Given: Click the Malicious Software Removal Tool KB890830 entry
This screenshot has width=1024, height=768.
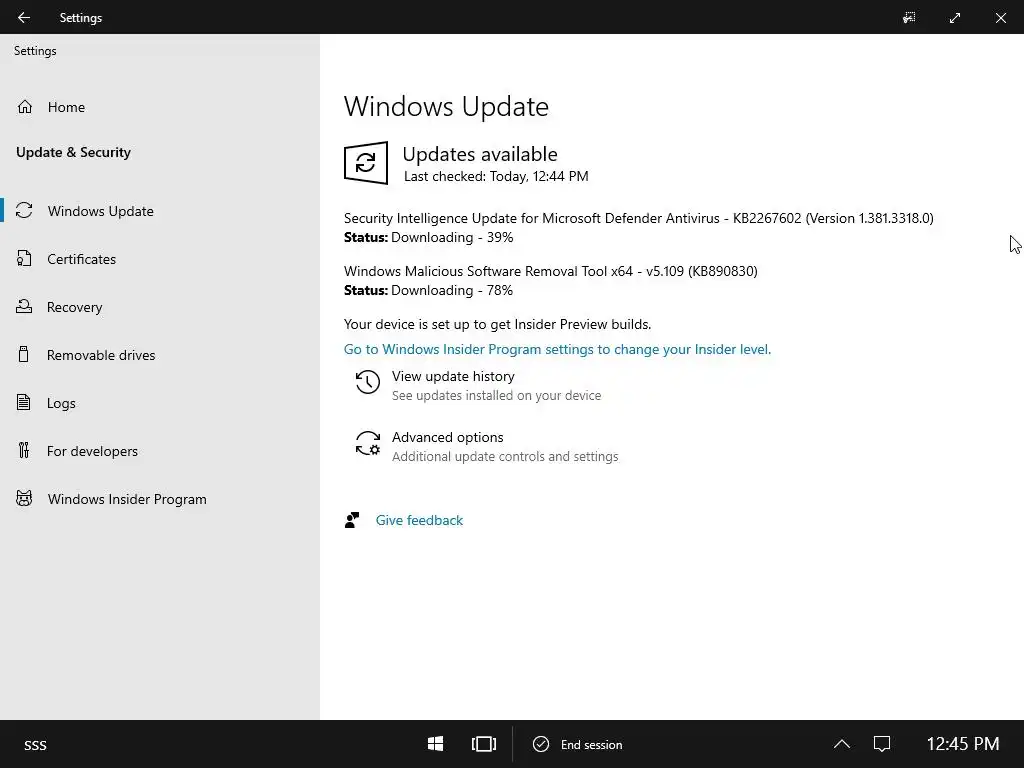Looking at the screenshot, I should click(551, 271).
